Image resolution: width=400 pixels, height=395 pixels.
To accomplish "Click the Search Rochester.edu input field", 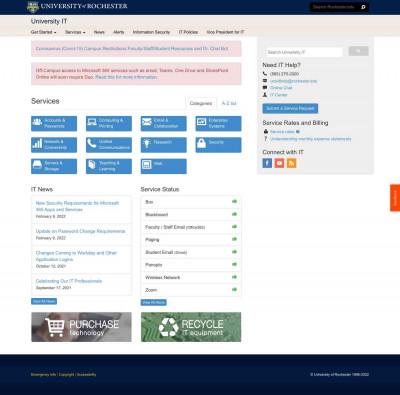I will pyautogui.click(x=334, y=7).
